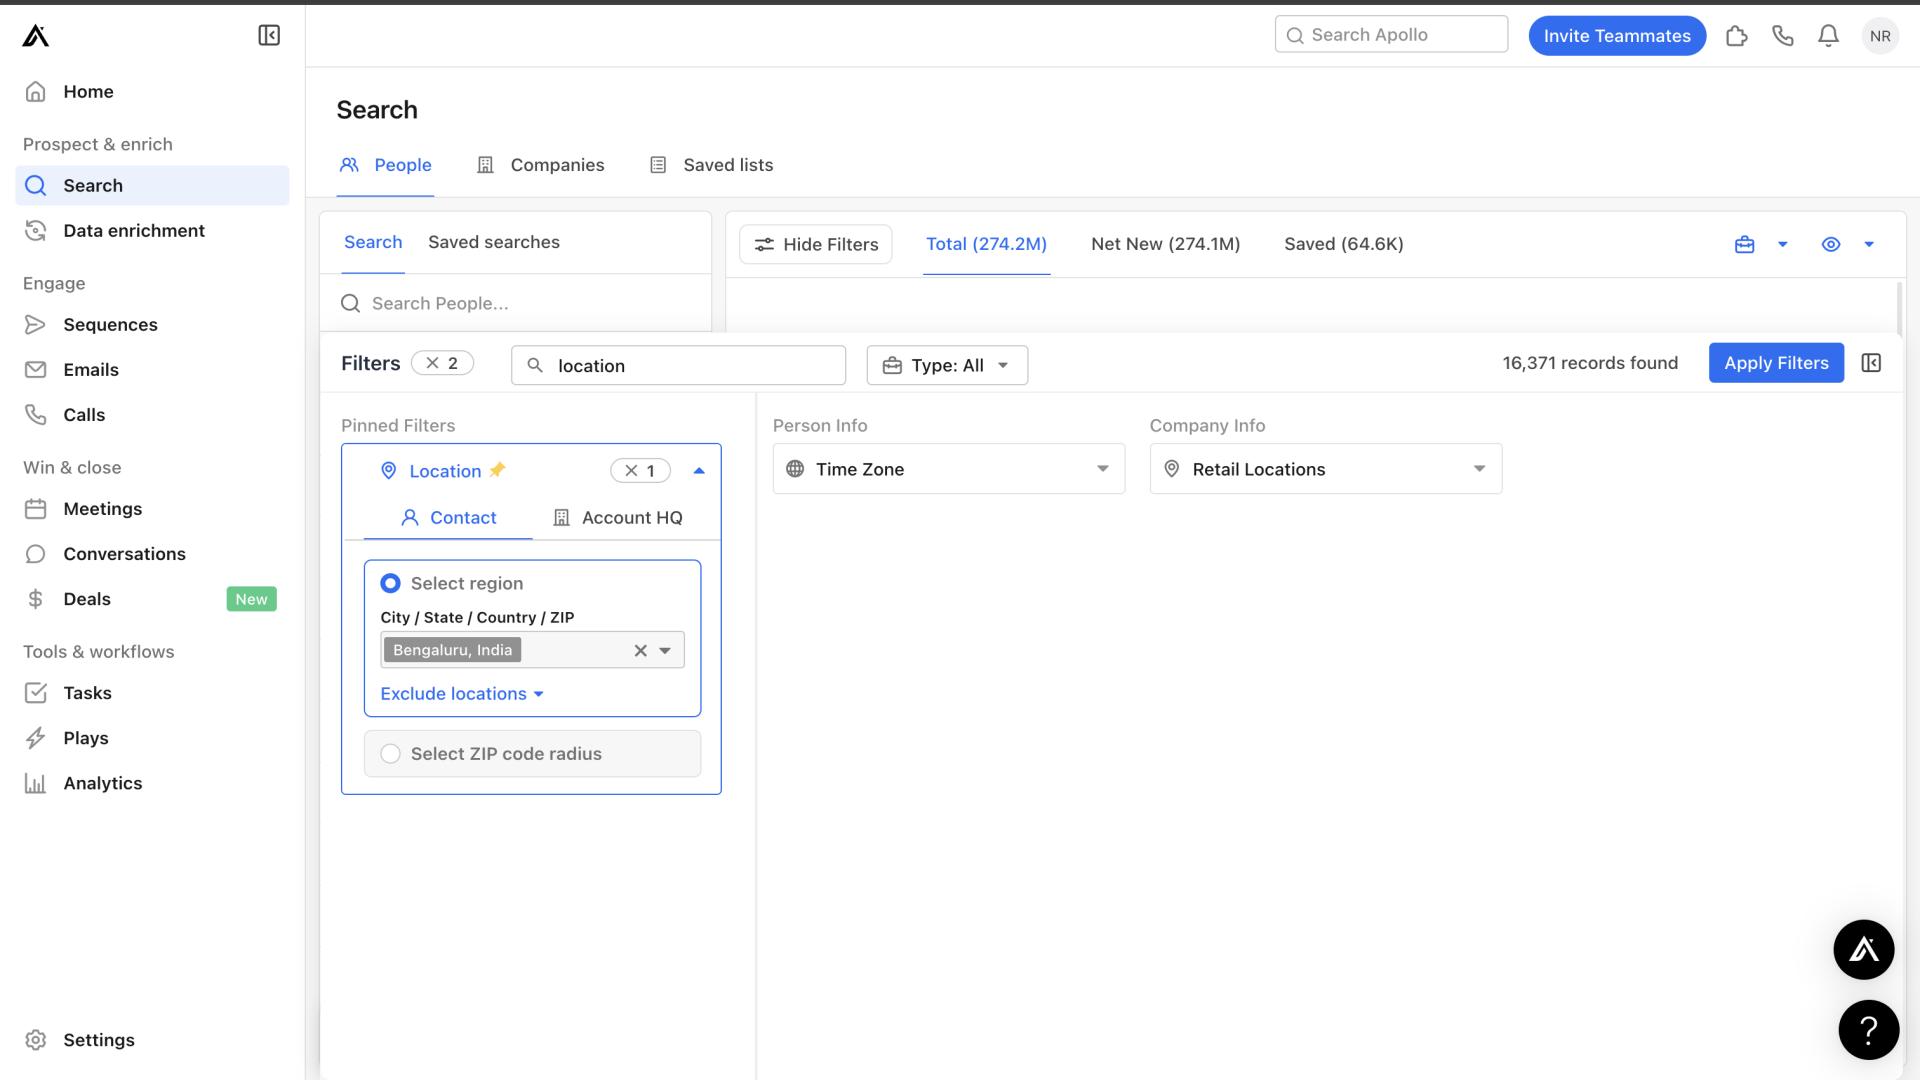Open the phone dialer icon in header
The image size is (1920, 1080).
[x=1783, y=36]
